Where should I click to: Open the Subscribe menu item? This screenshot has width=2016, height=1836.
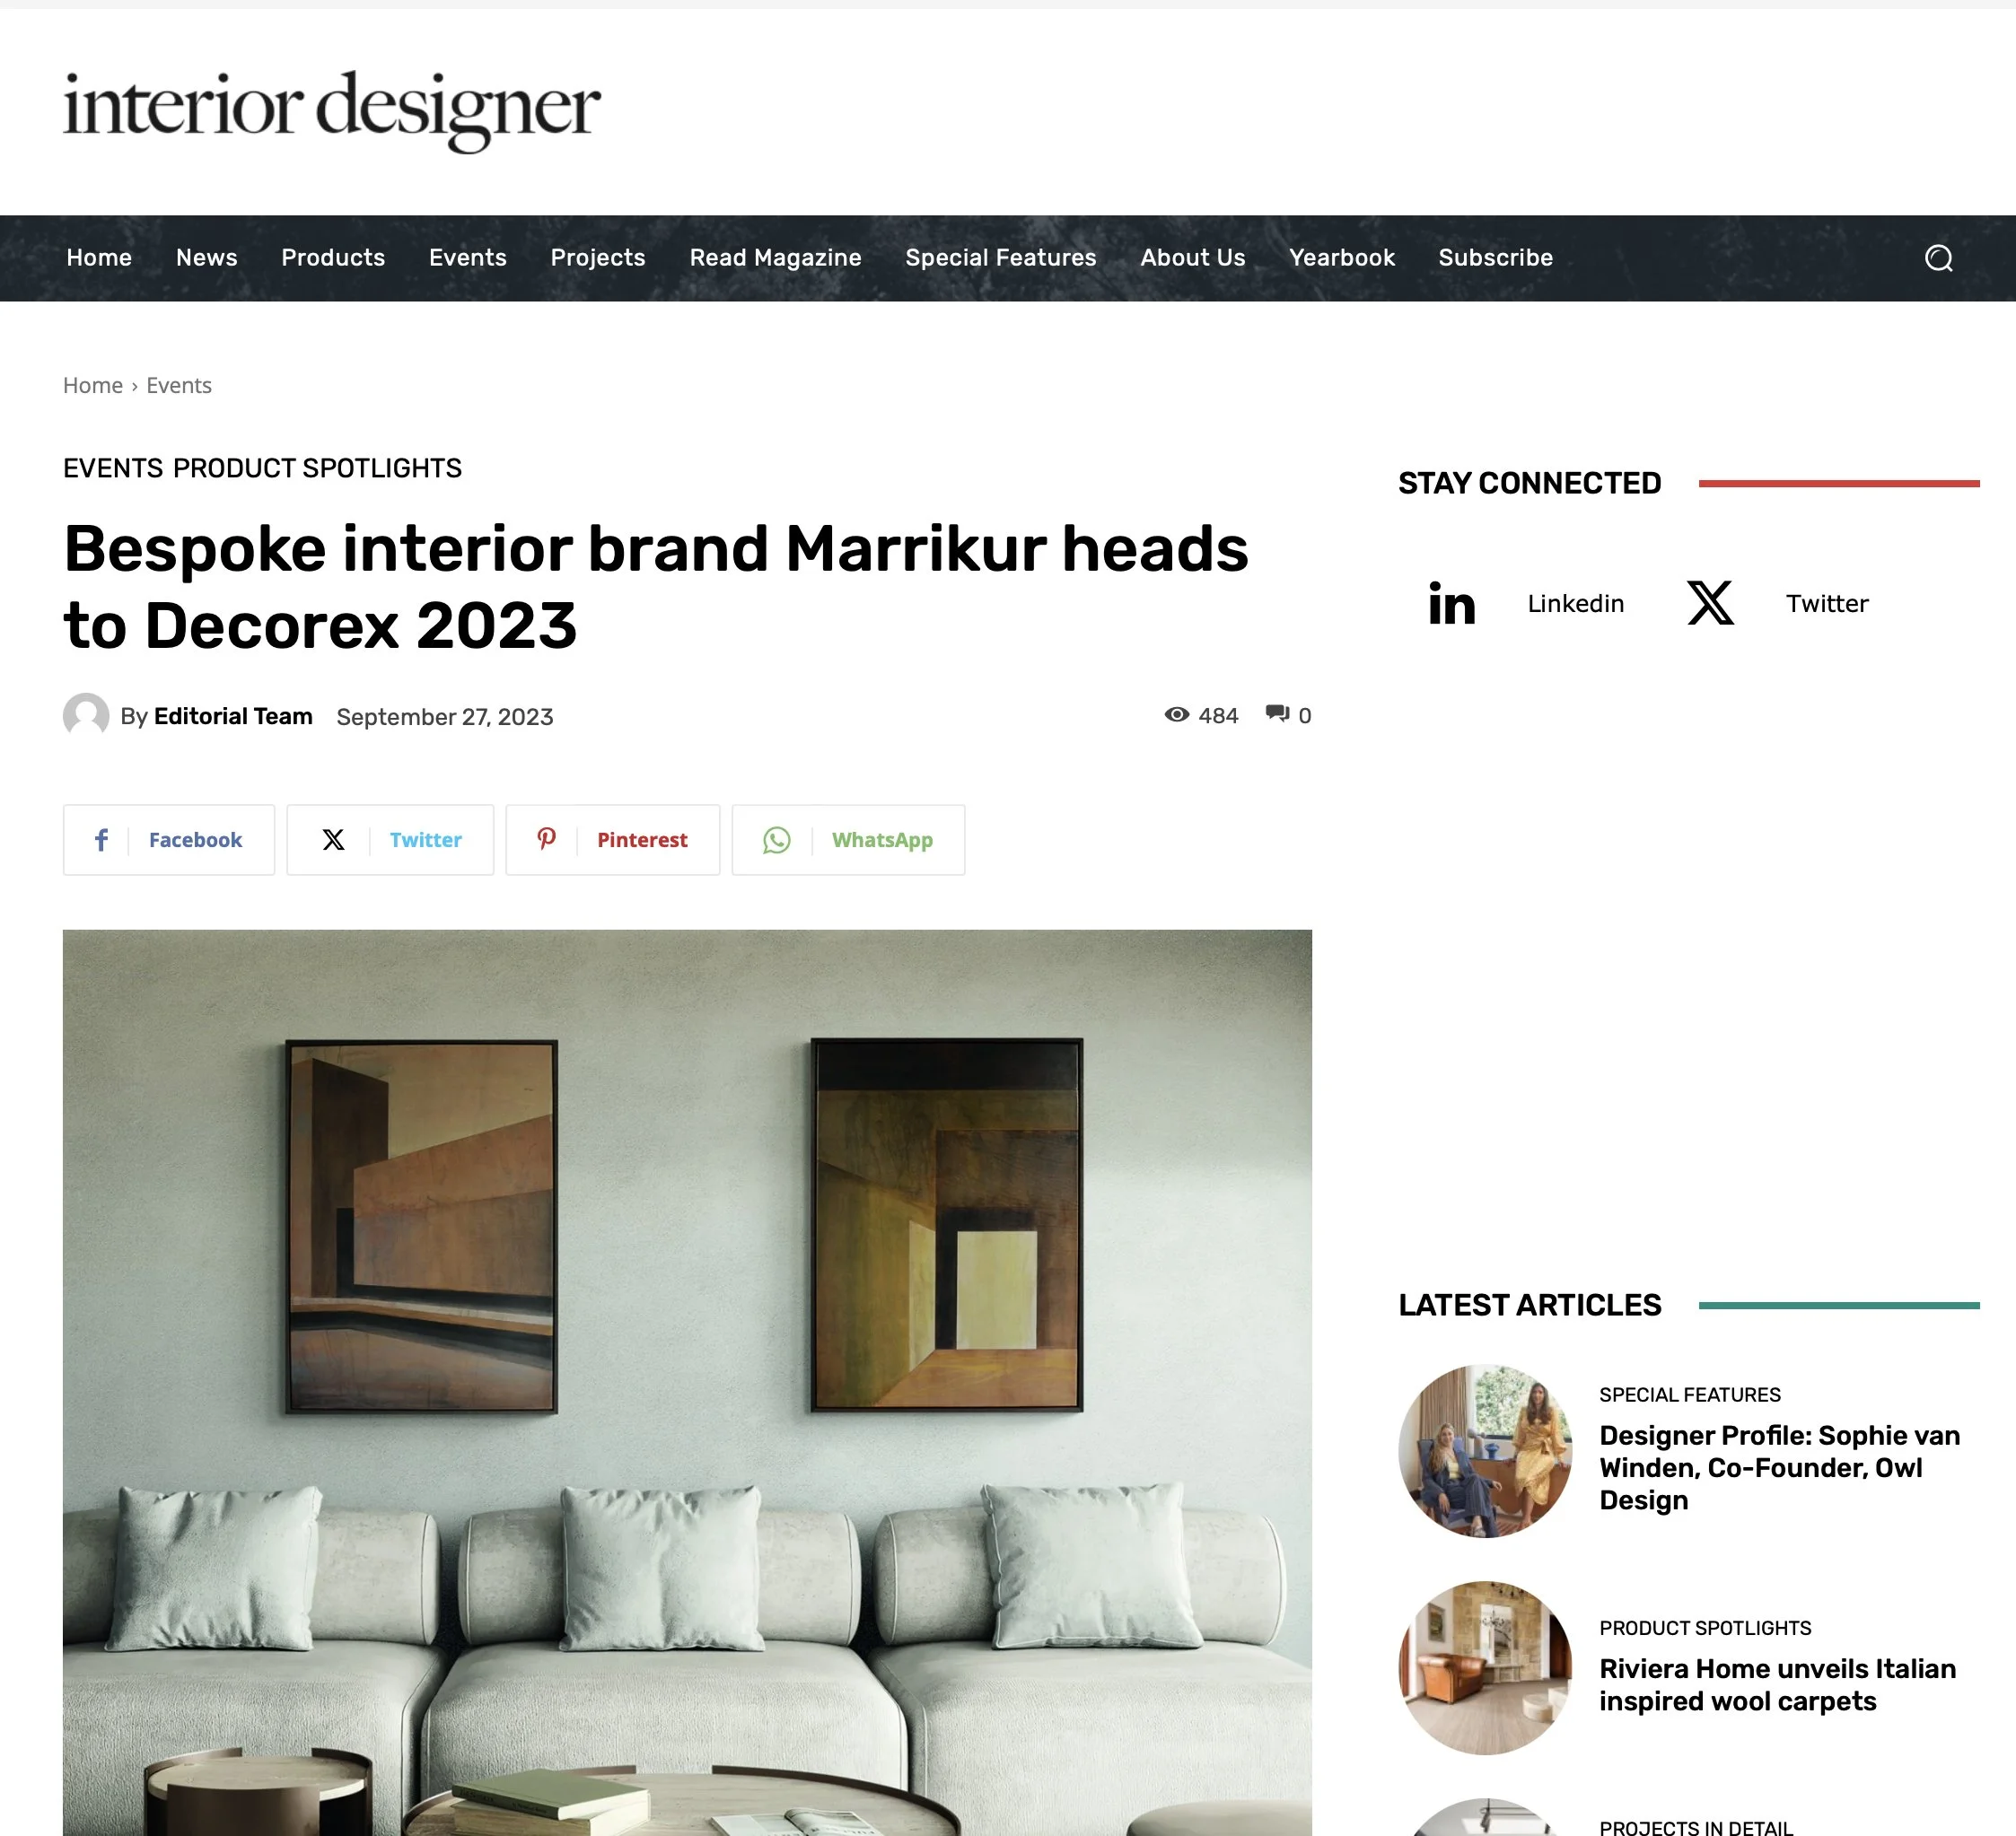click(1496, 258)
